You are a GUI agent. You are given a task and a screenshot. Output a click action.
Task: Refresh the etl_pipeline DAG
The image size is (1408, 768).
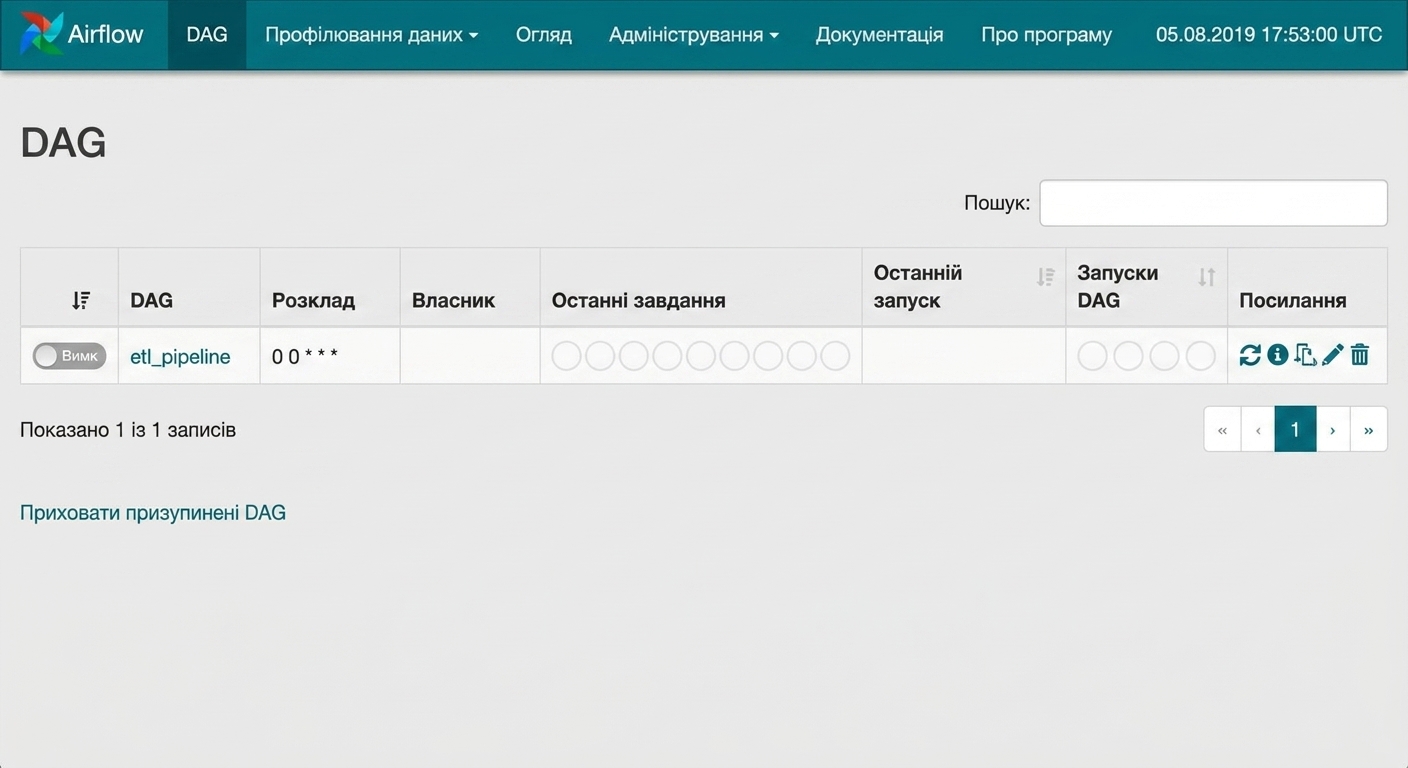point(1250,354)
